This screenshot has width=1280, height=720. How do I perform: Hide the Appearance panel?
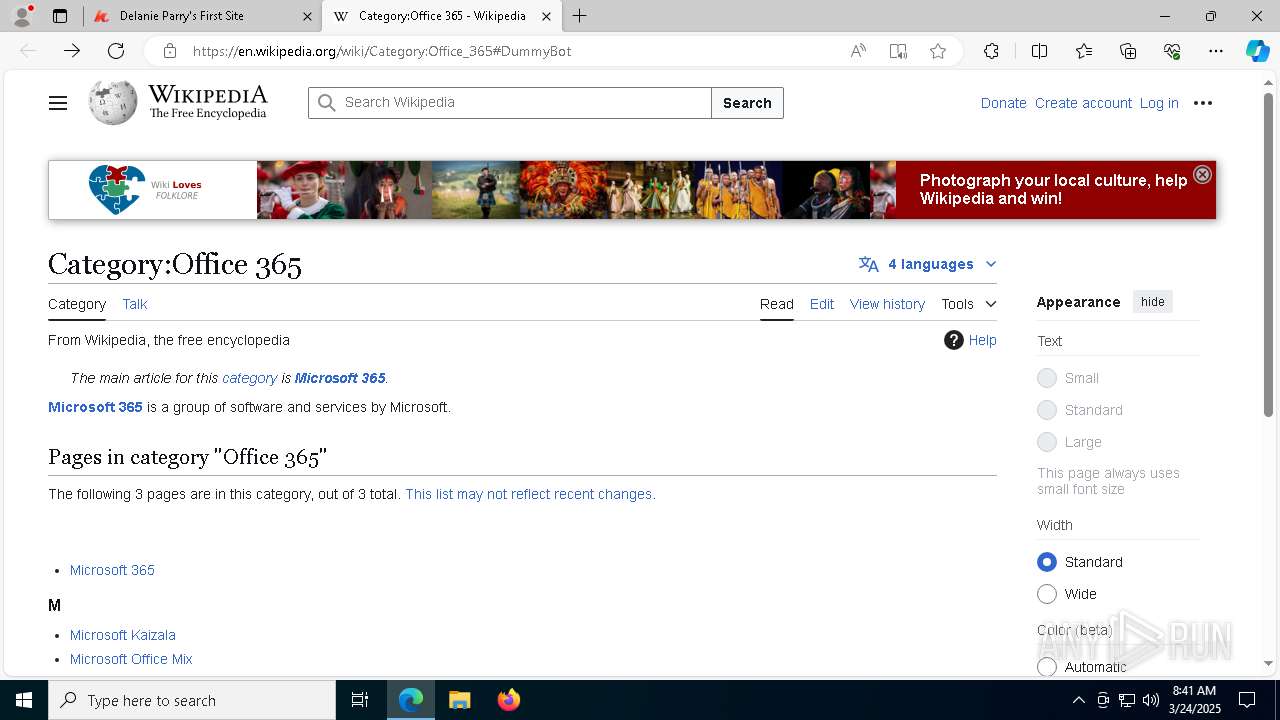(x=1153, y=302)
